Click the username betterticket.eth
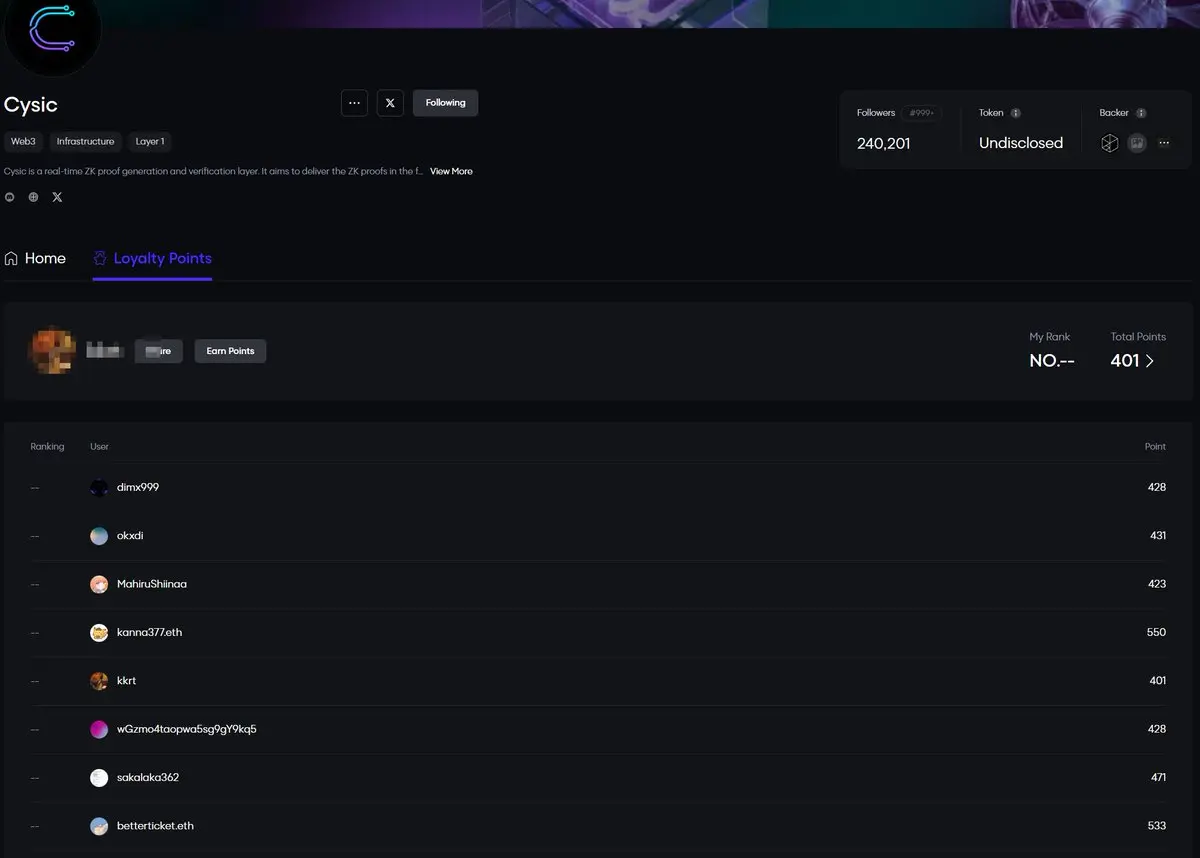 pos(155,826)
